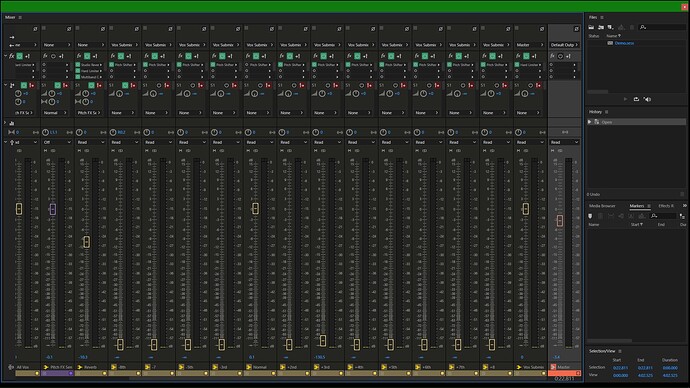Toggle the fx power button on Reverb track
690x388 pixels.
click(x=87, y=56)
